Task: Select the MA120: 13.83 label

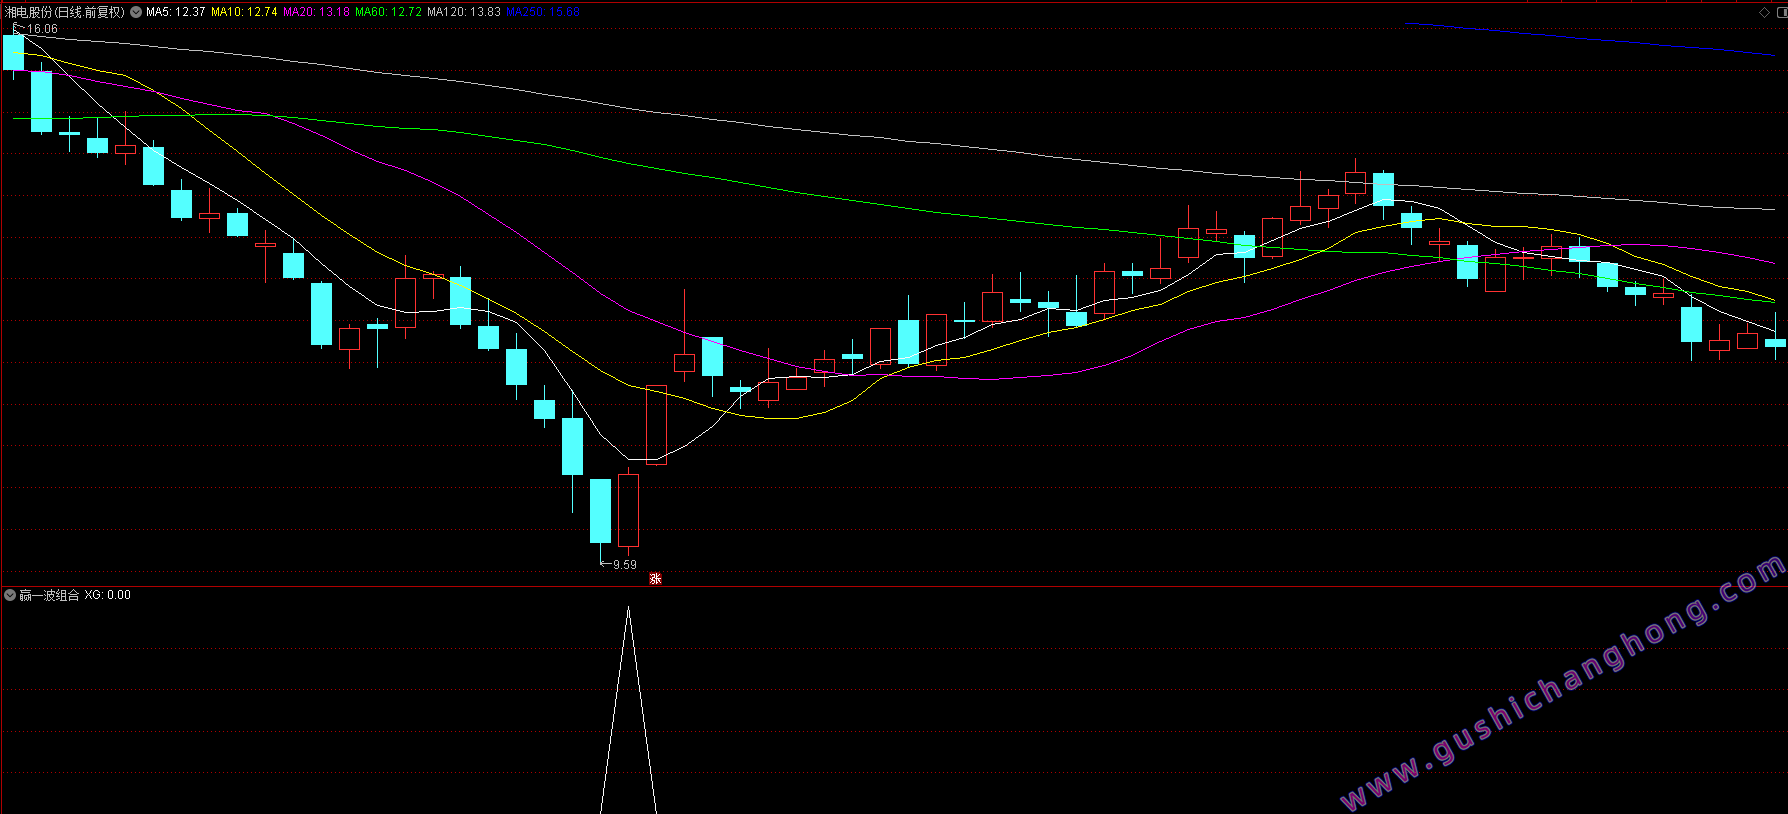Action: pyautogui.click(x=464, y=12)
